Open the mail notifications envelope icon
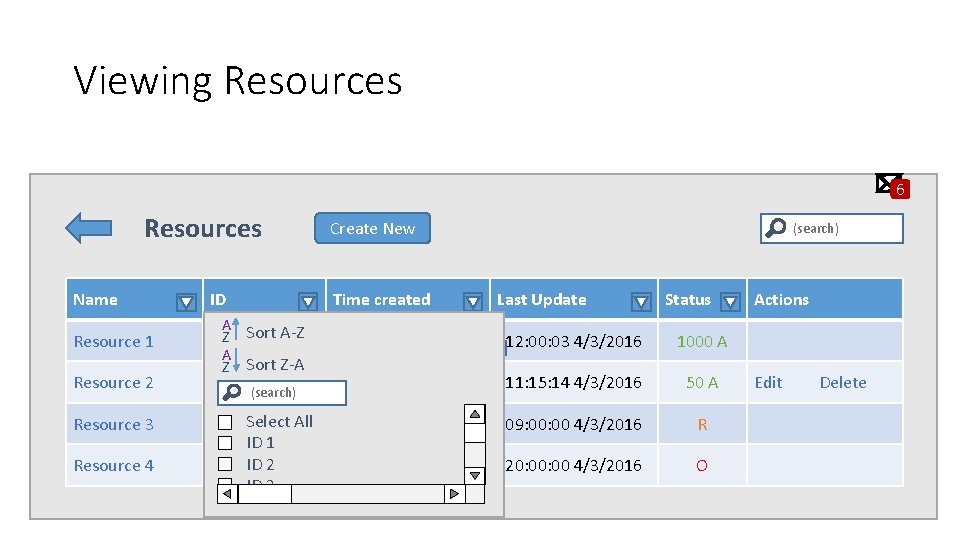The width and height of the screenshot is (960, 540). [887, 182]
